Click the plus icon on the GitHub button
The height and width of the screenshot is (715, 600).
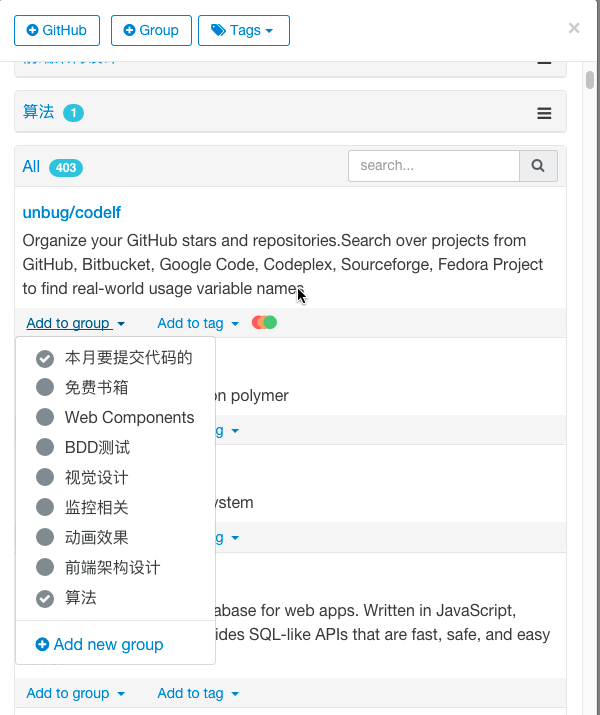(33, 31)
